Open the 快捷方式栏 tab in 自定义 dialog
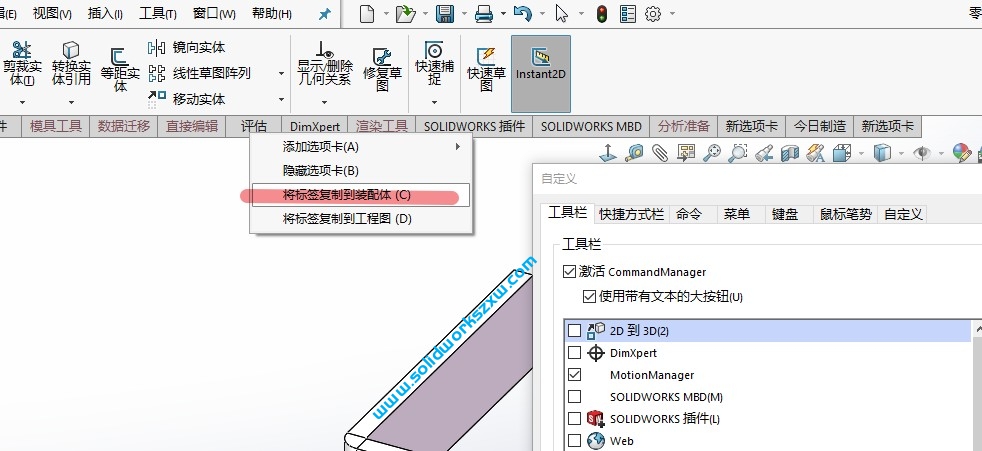Image resolution: width=982 pixels, height=451 pixels. pos(631,214)
